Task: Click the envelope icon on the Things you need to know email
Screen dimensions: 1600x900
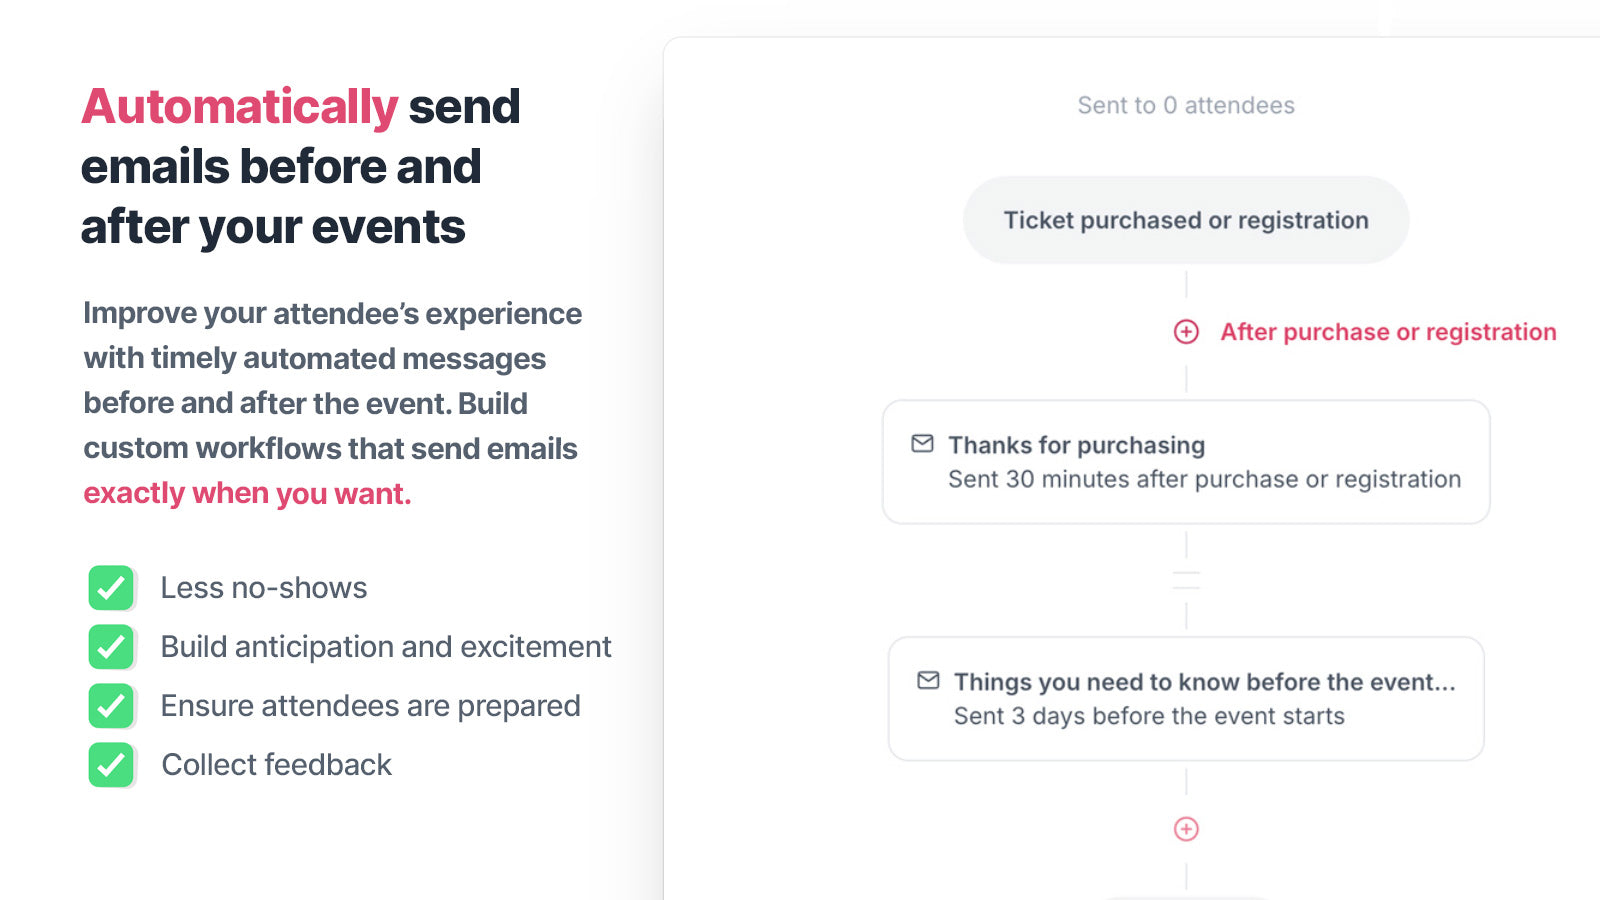Action: click(x=928, y=680)
